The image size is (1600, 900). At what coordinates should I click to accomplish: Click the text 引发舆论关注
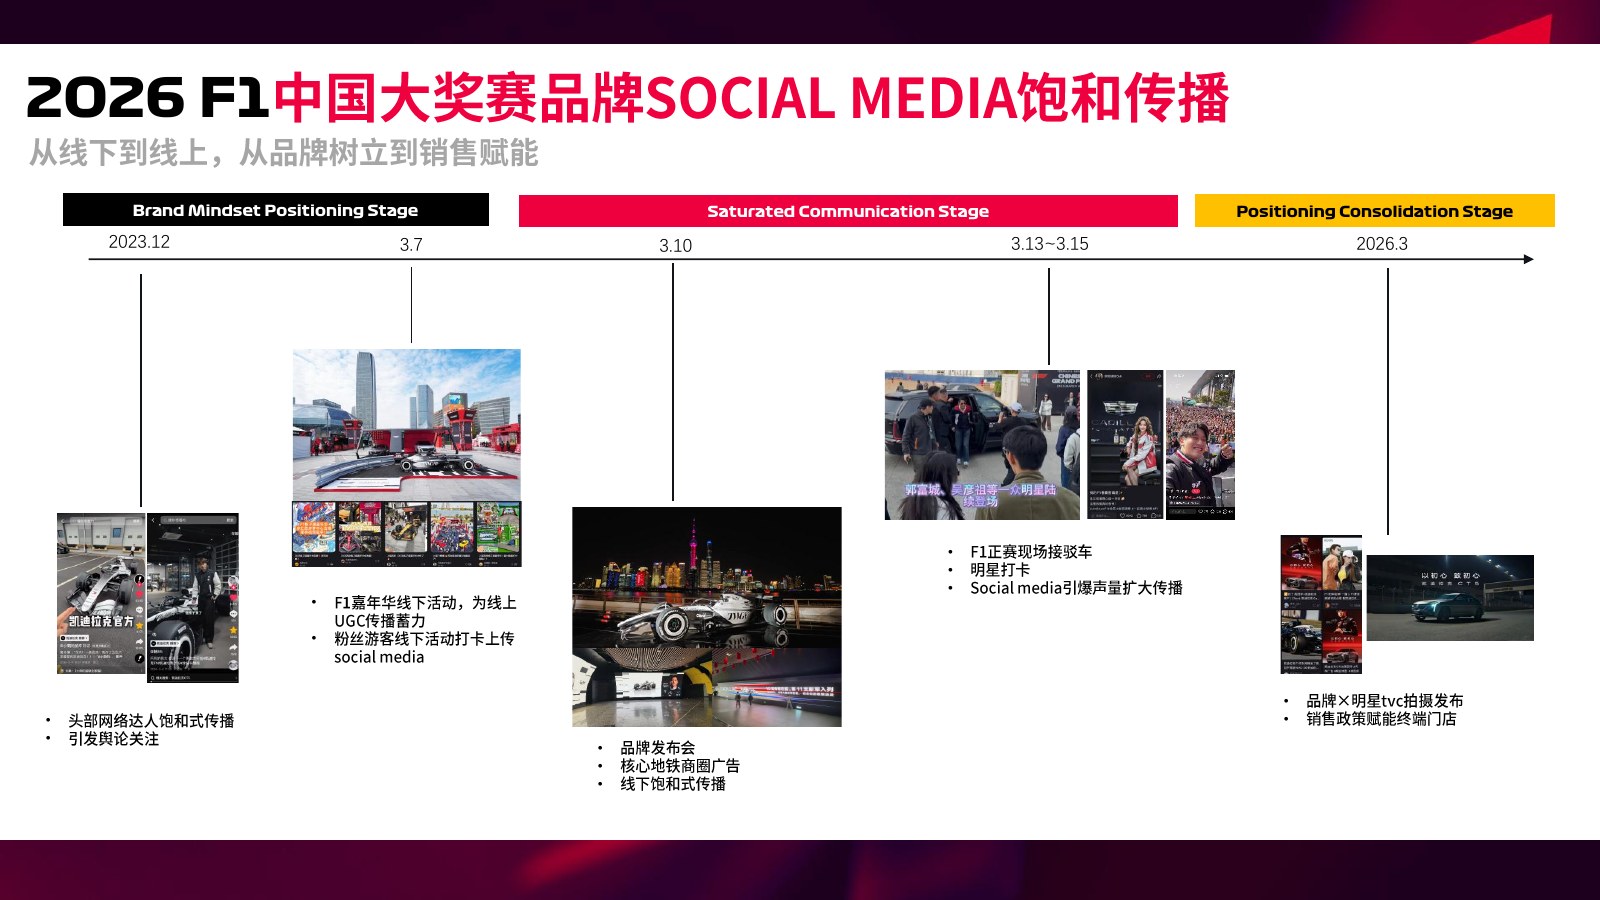click(x=113, y=739)
